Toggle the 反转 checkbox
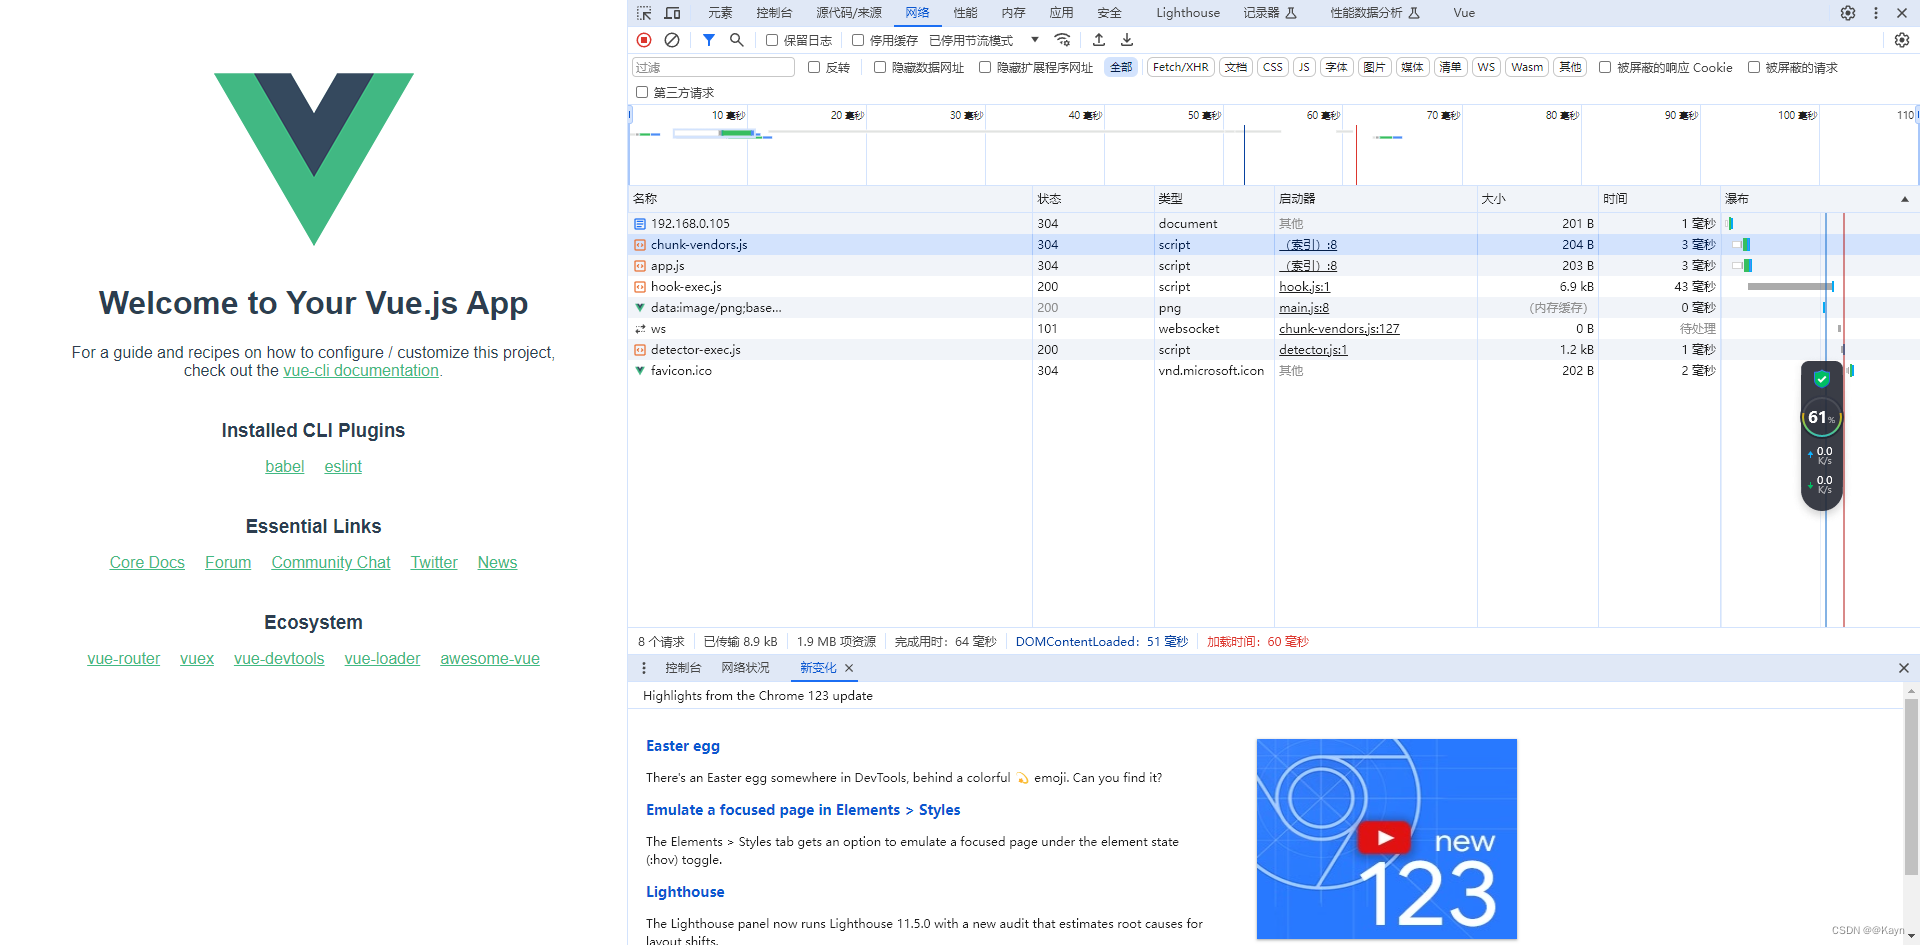Screen dimensions: 1920x945 point(814,67)
